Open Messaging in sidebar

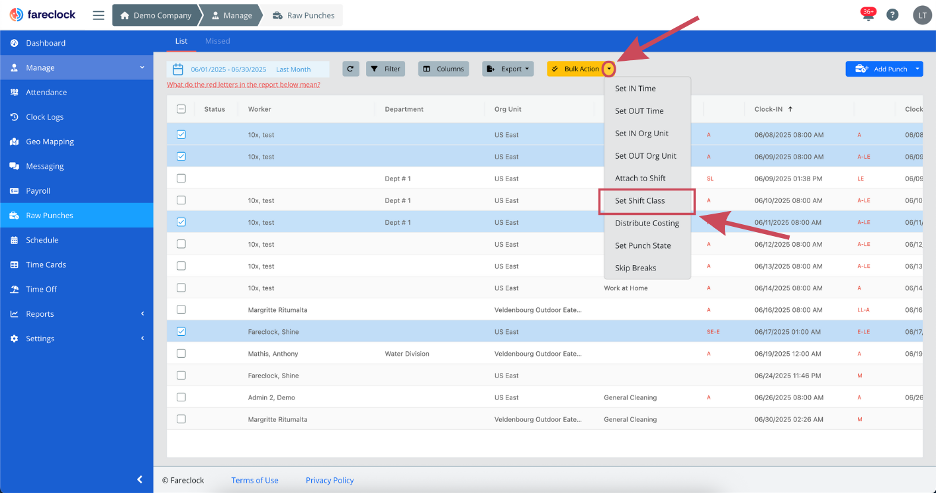coord(76,166)
